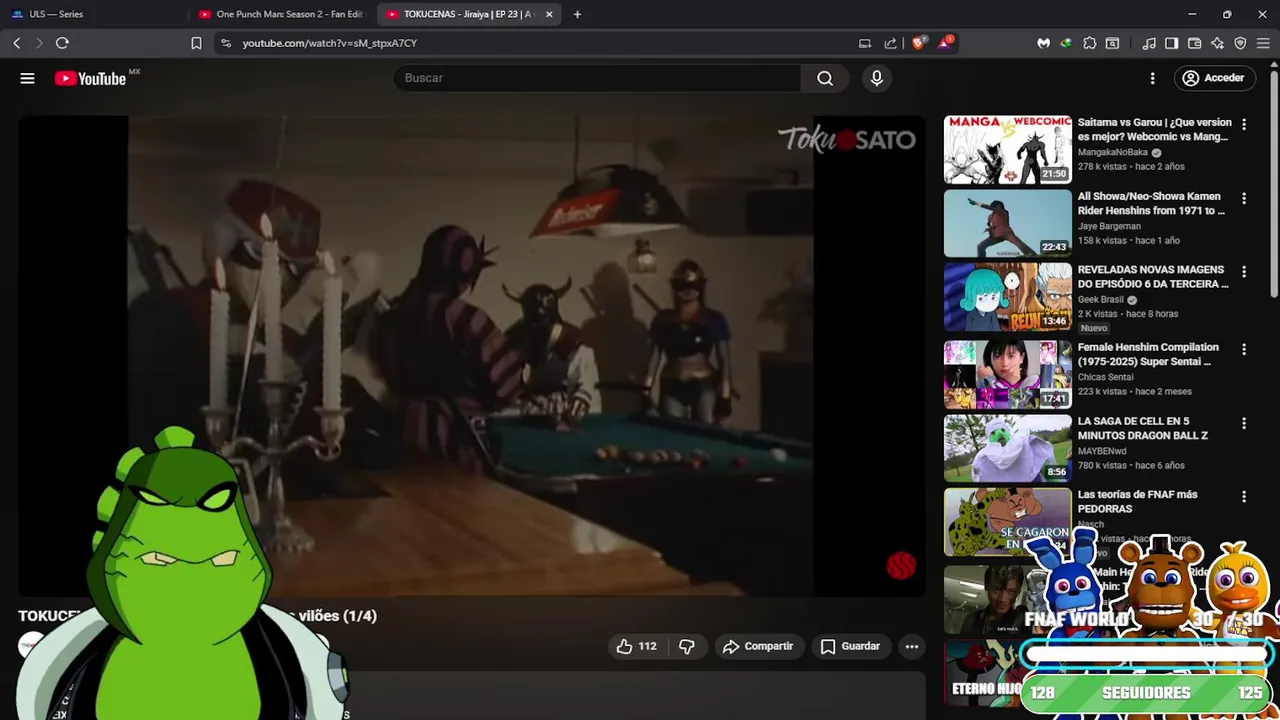
Task: Open All Showa Kamen Rider Henshins thumbnail
Action: point(1008,223)
